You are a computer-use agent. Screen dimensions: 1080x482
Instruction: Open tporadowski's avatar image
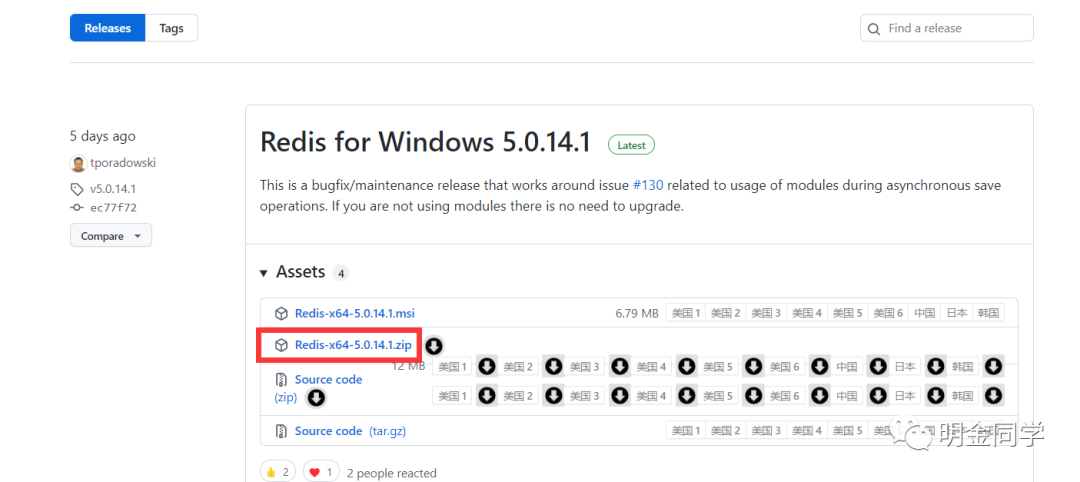[78, 164]
